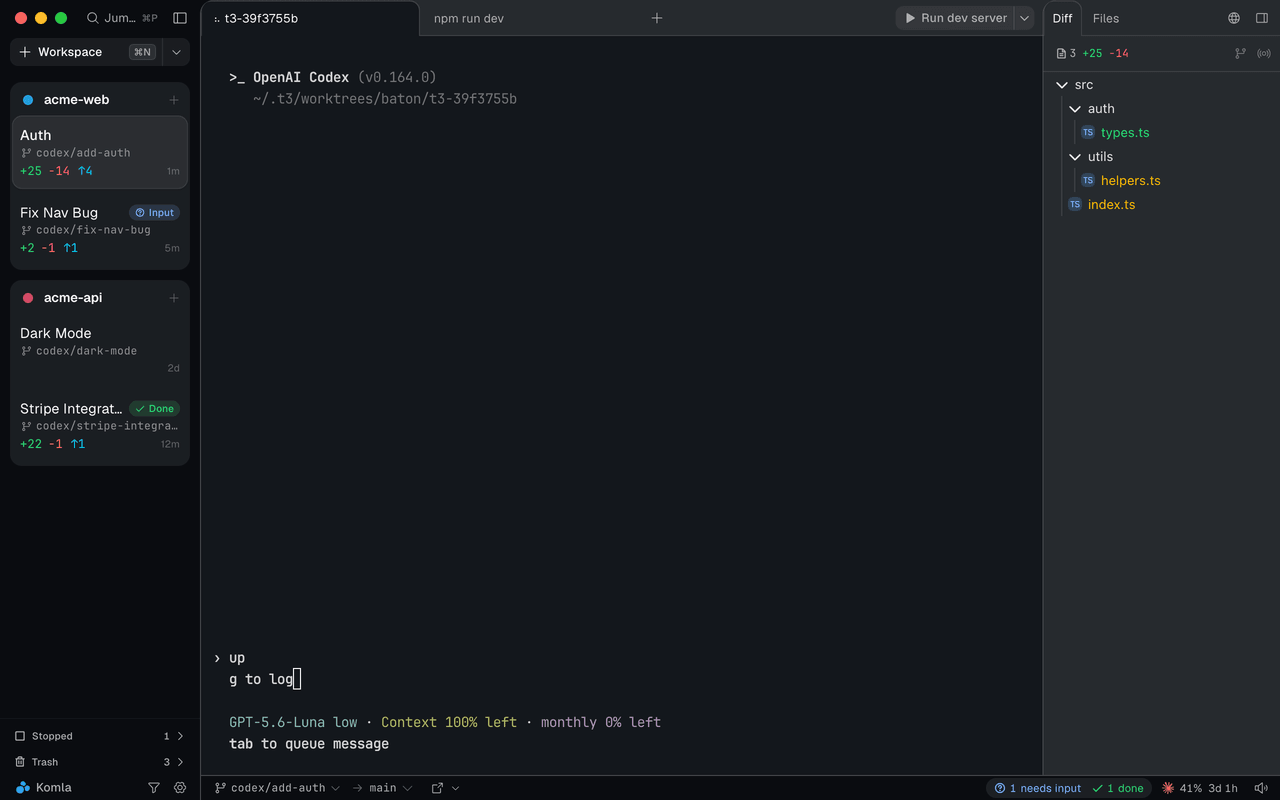Image resolution: width=1280 pixels, height=800 pixels.
Task: Toggle the sound speaker icon
Action: pos(1260,788)
